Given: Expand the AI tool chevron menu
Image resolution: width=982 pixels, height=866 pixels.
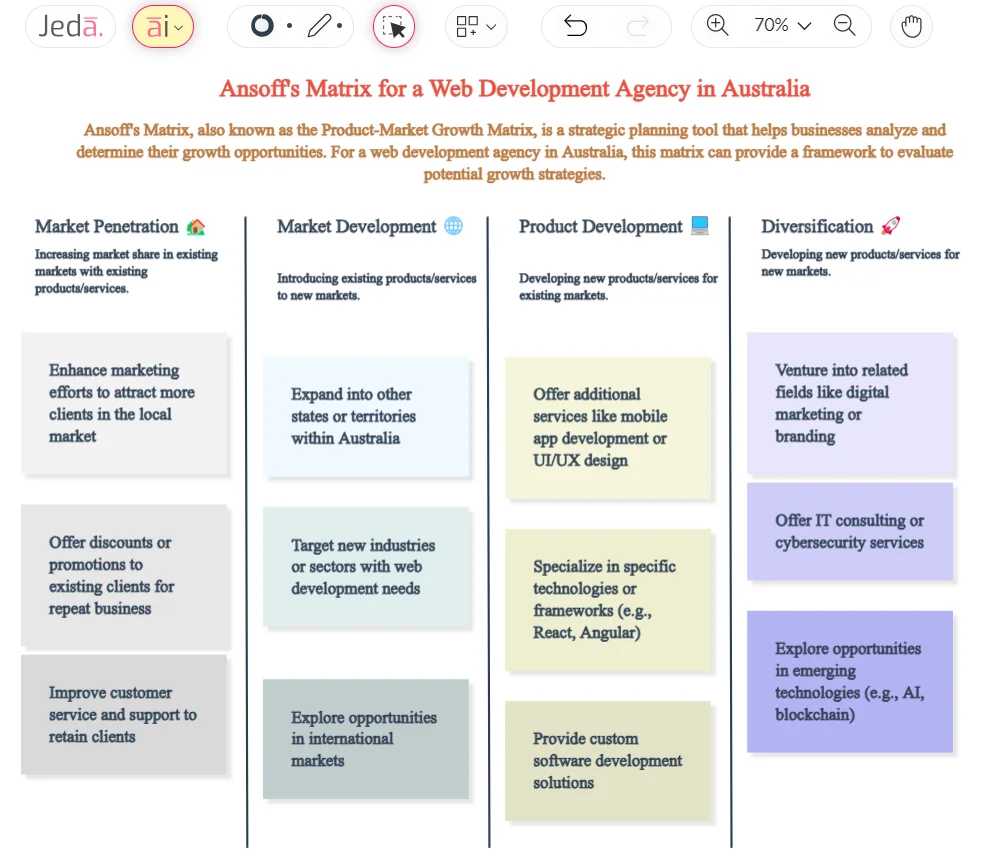Looking at the screenshot, I should [x=176, y=26].
